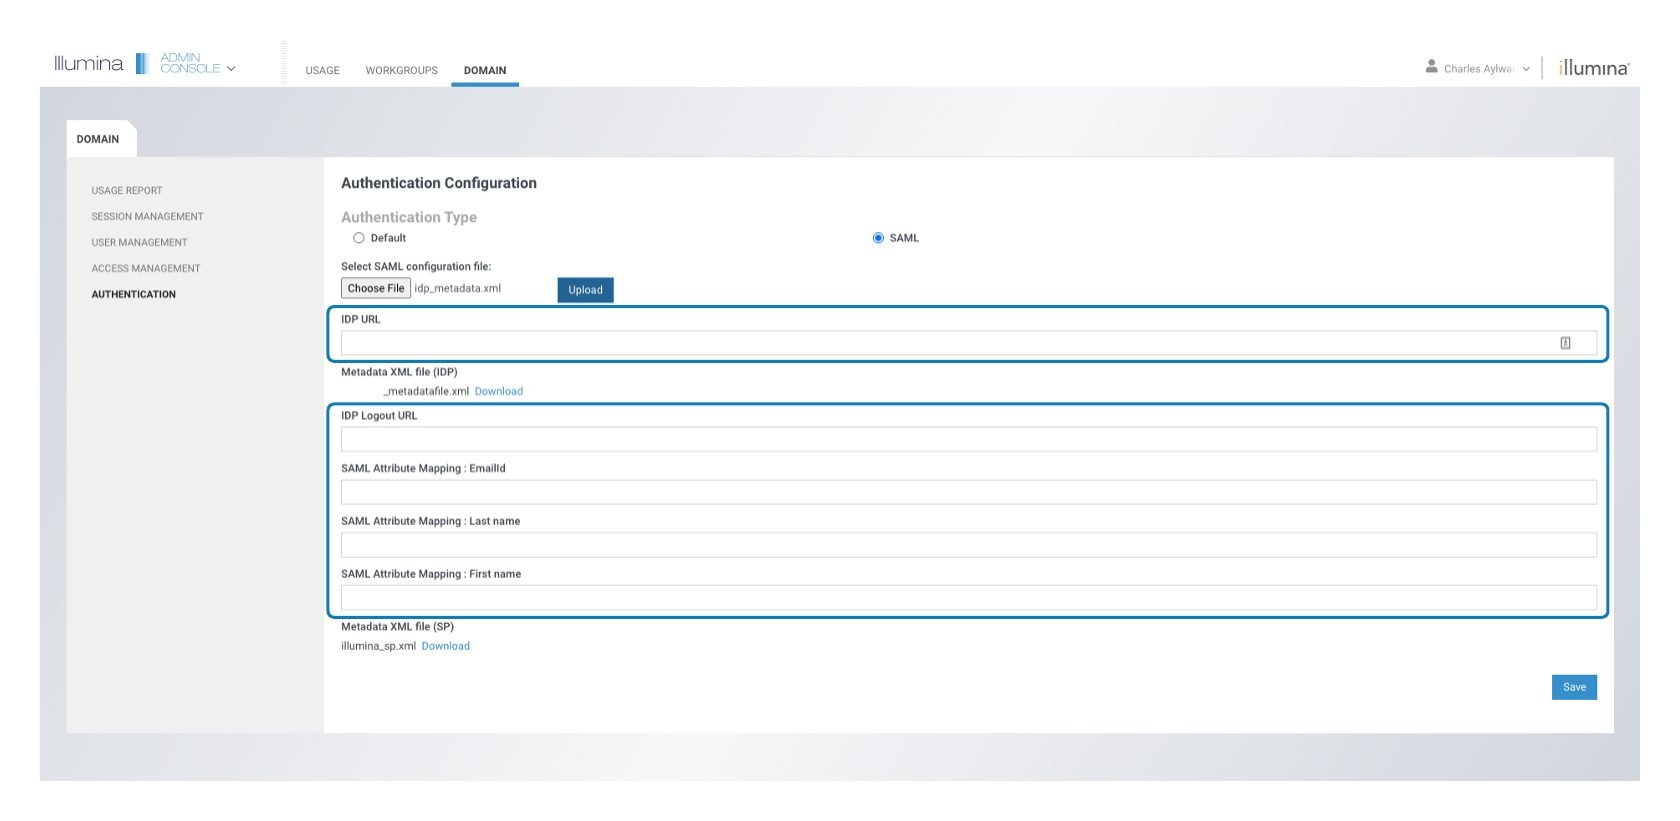Image resolution: width=1680 pixels, height=821 pixels.
Task: Click the Illumina logo at top left
Action: [88, 64]
